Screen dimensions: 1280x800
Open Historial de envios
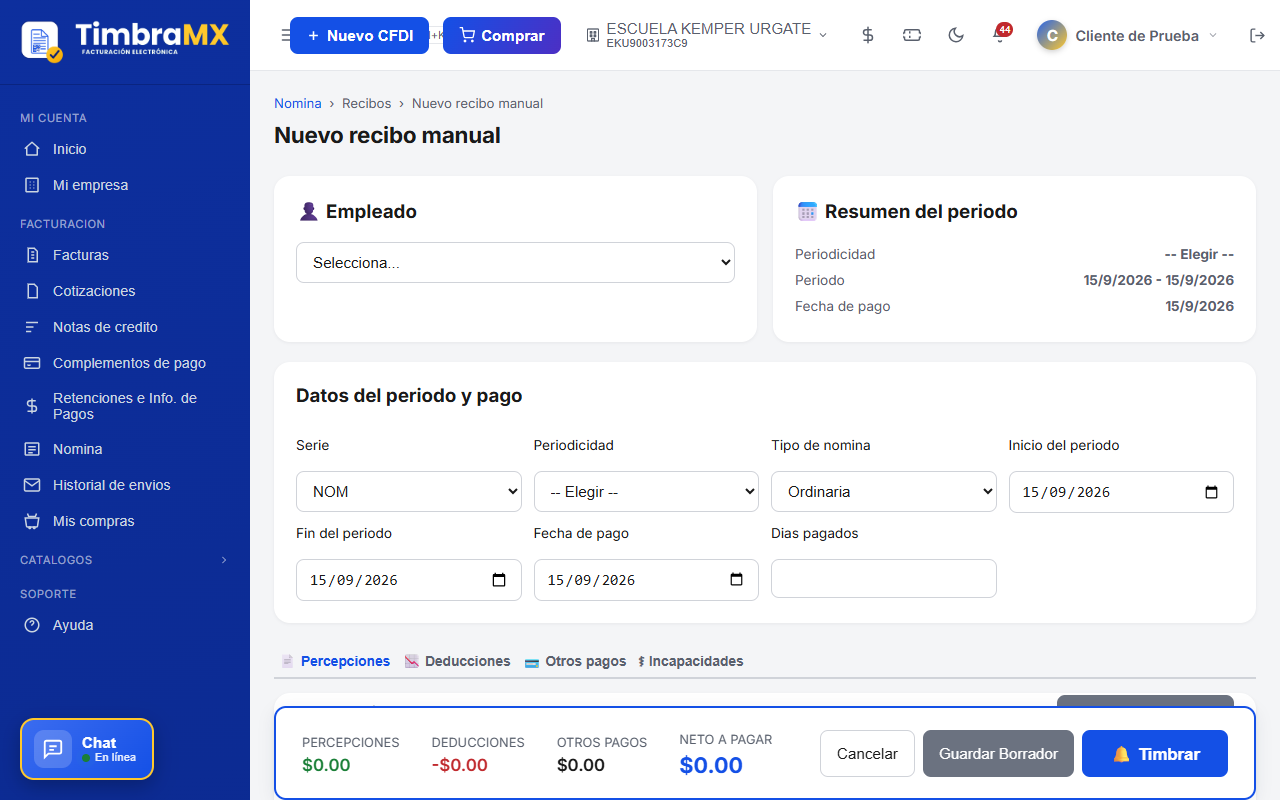pos(125,485)
